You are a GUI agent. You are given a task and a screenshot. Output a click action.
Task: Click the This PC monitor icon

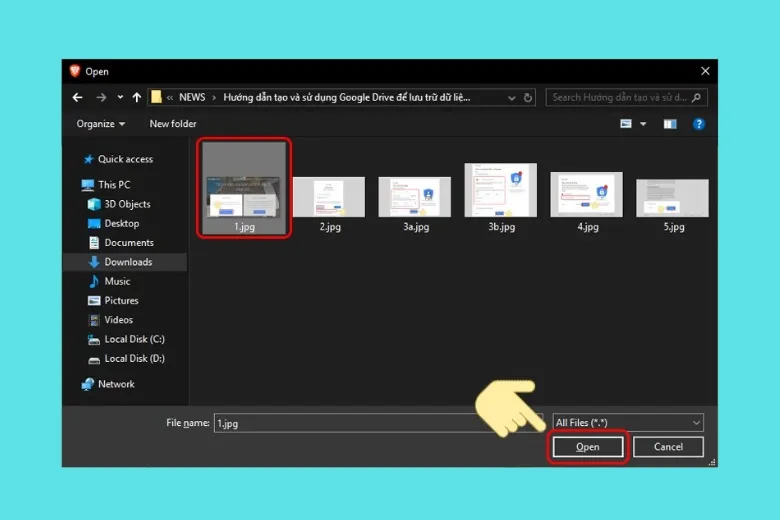click(88, 185)
